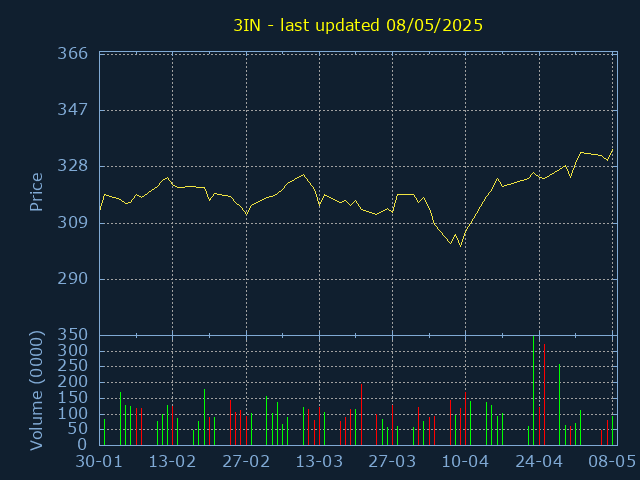Screen dimensions: 640x480
Task: Click the 27-03 date label
Action: [x=392, y=462]
